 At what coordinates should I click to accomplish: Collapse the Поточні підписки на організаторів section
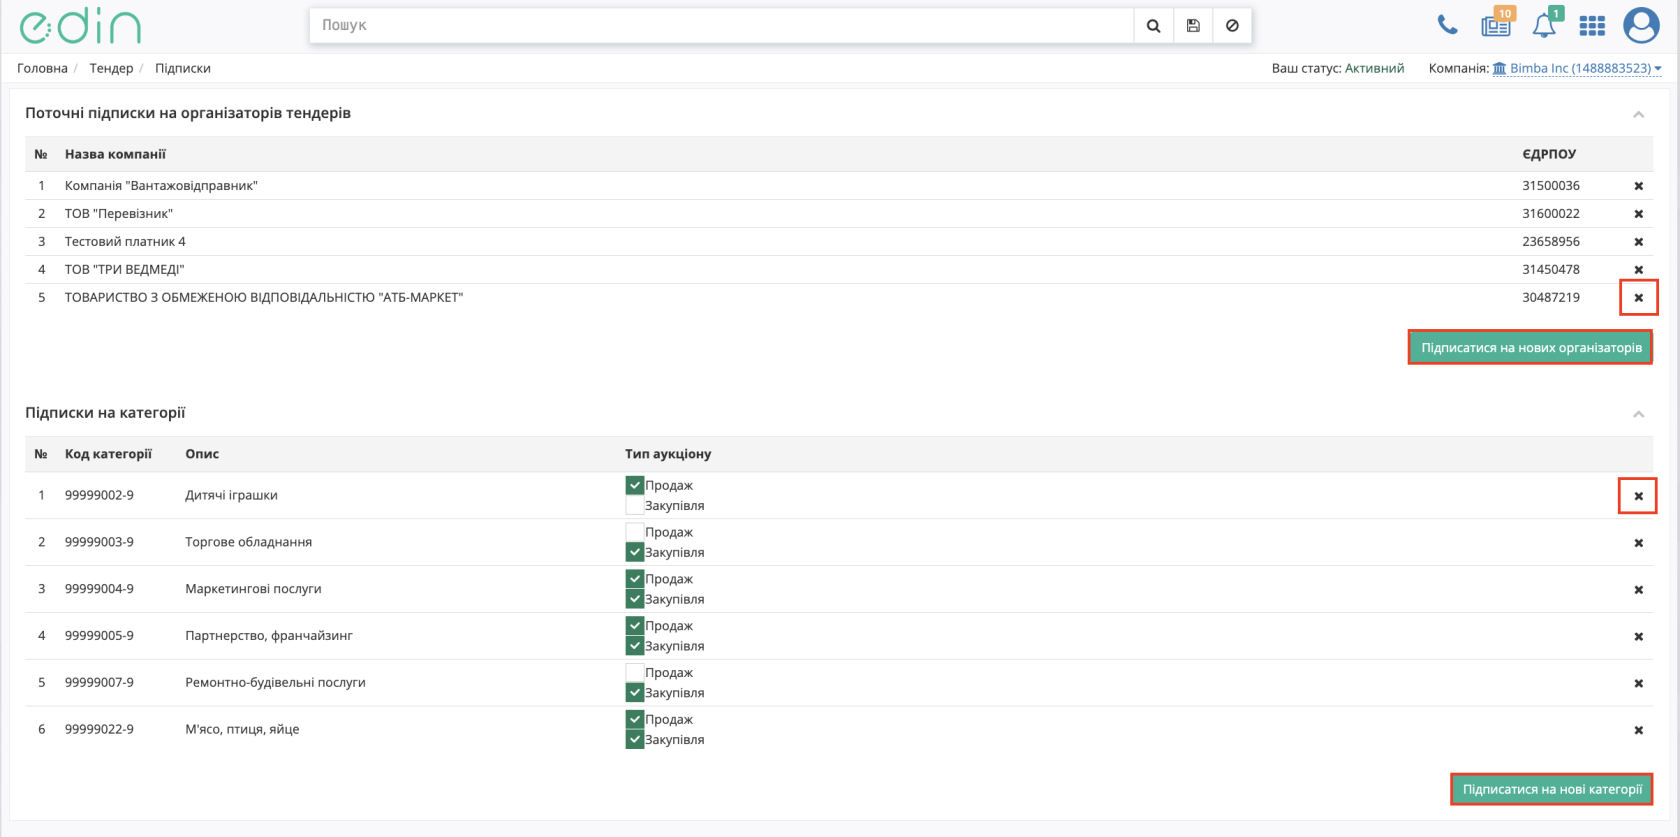(1638, 114)
